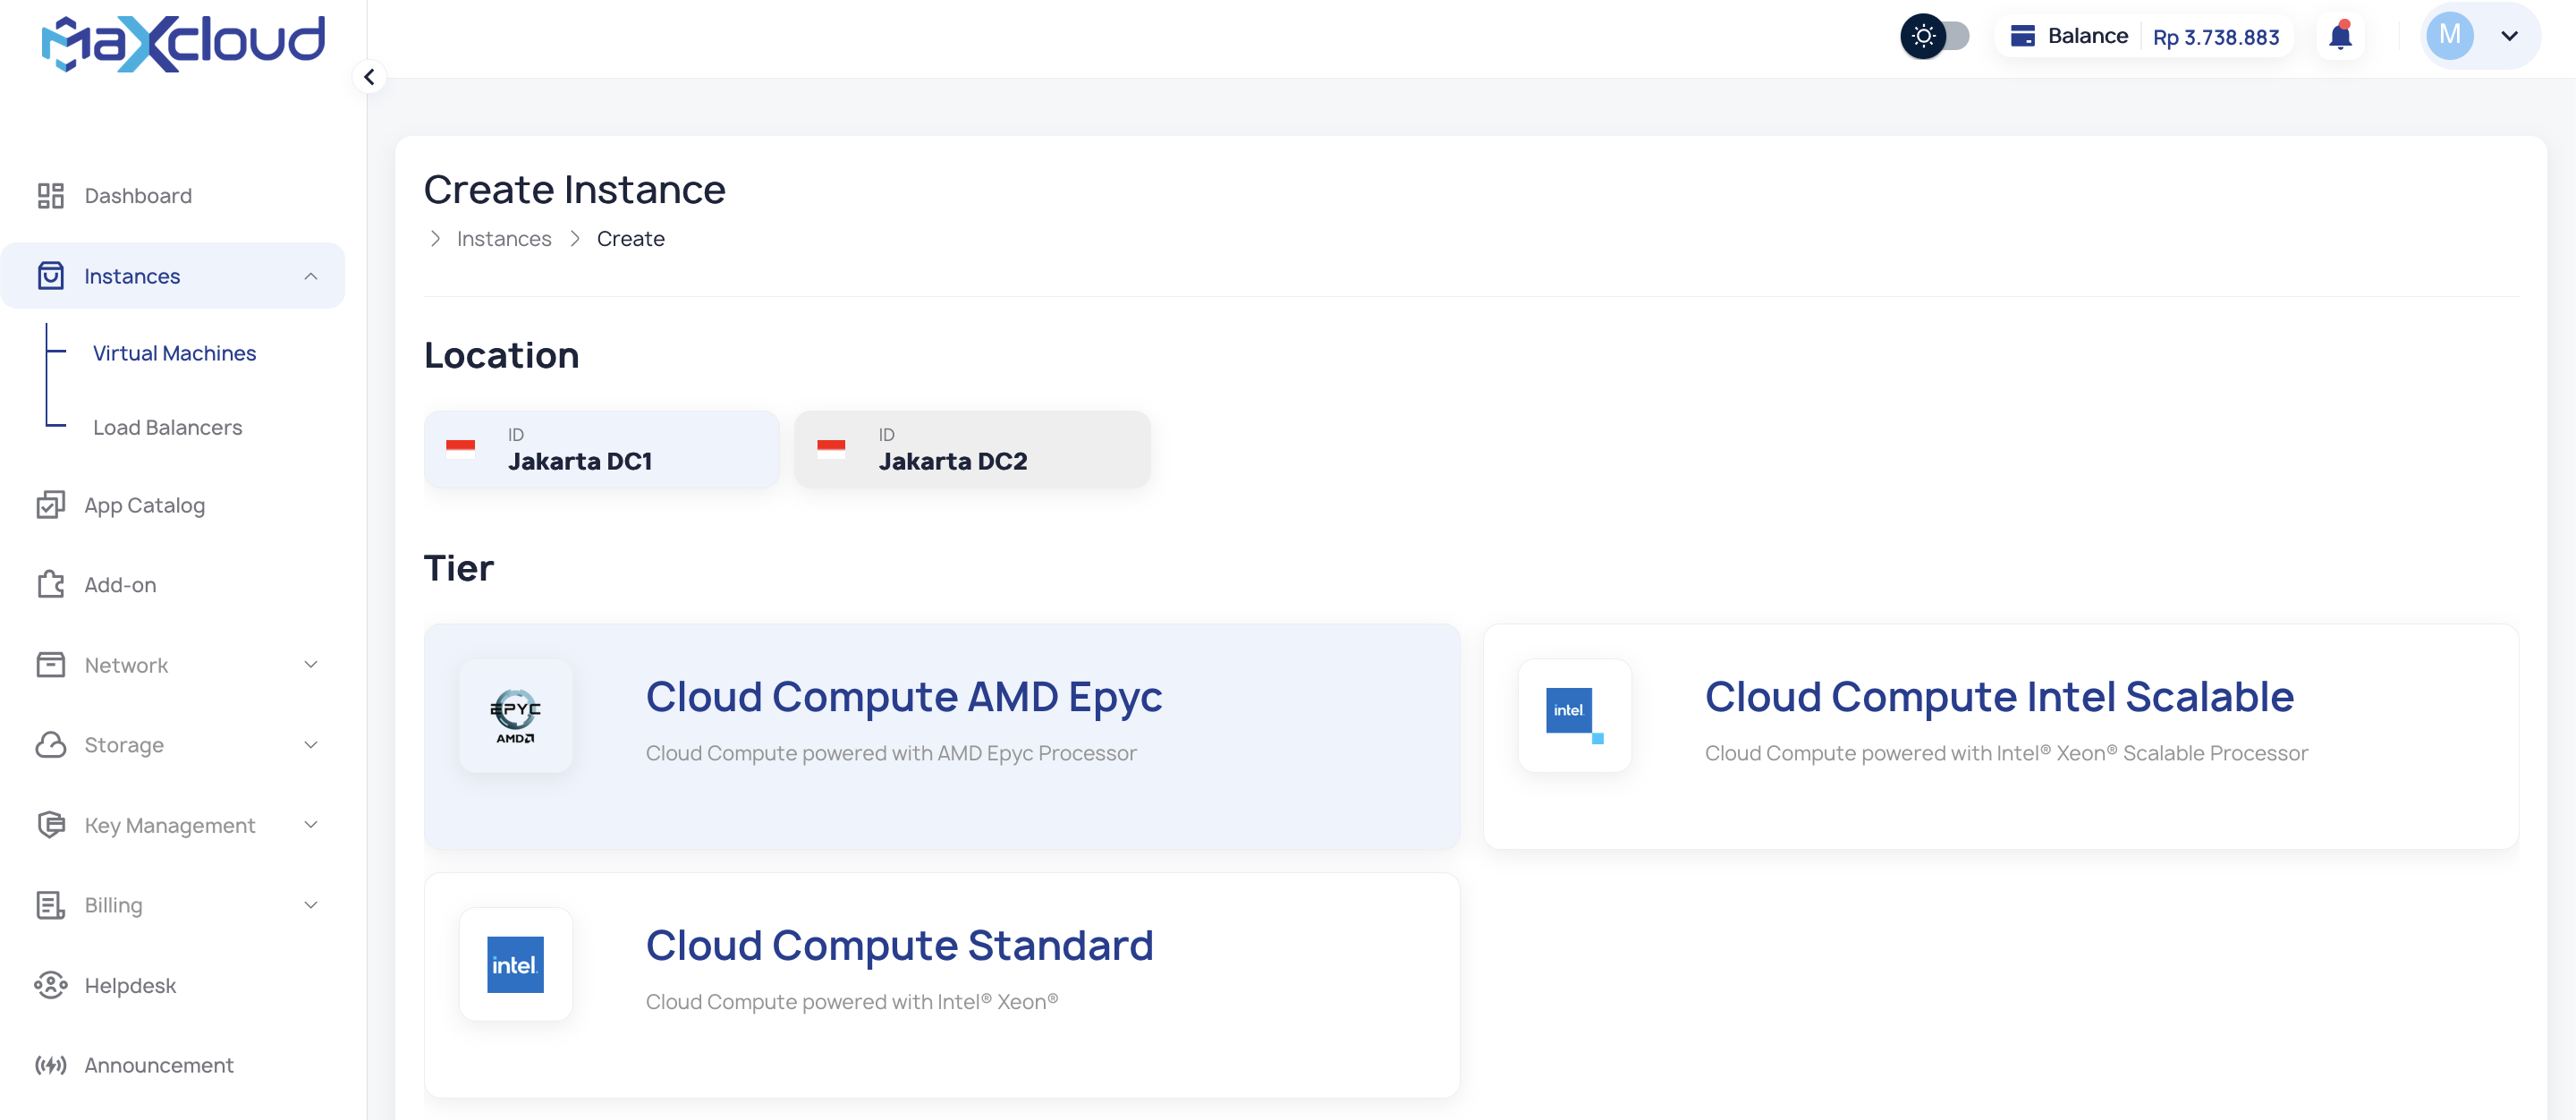The height and width of the screenshot is (1120, 2576).
Task: Click the notification bell icon
Action: 2340,36
